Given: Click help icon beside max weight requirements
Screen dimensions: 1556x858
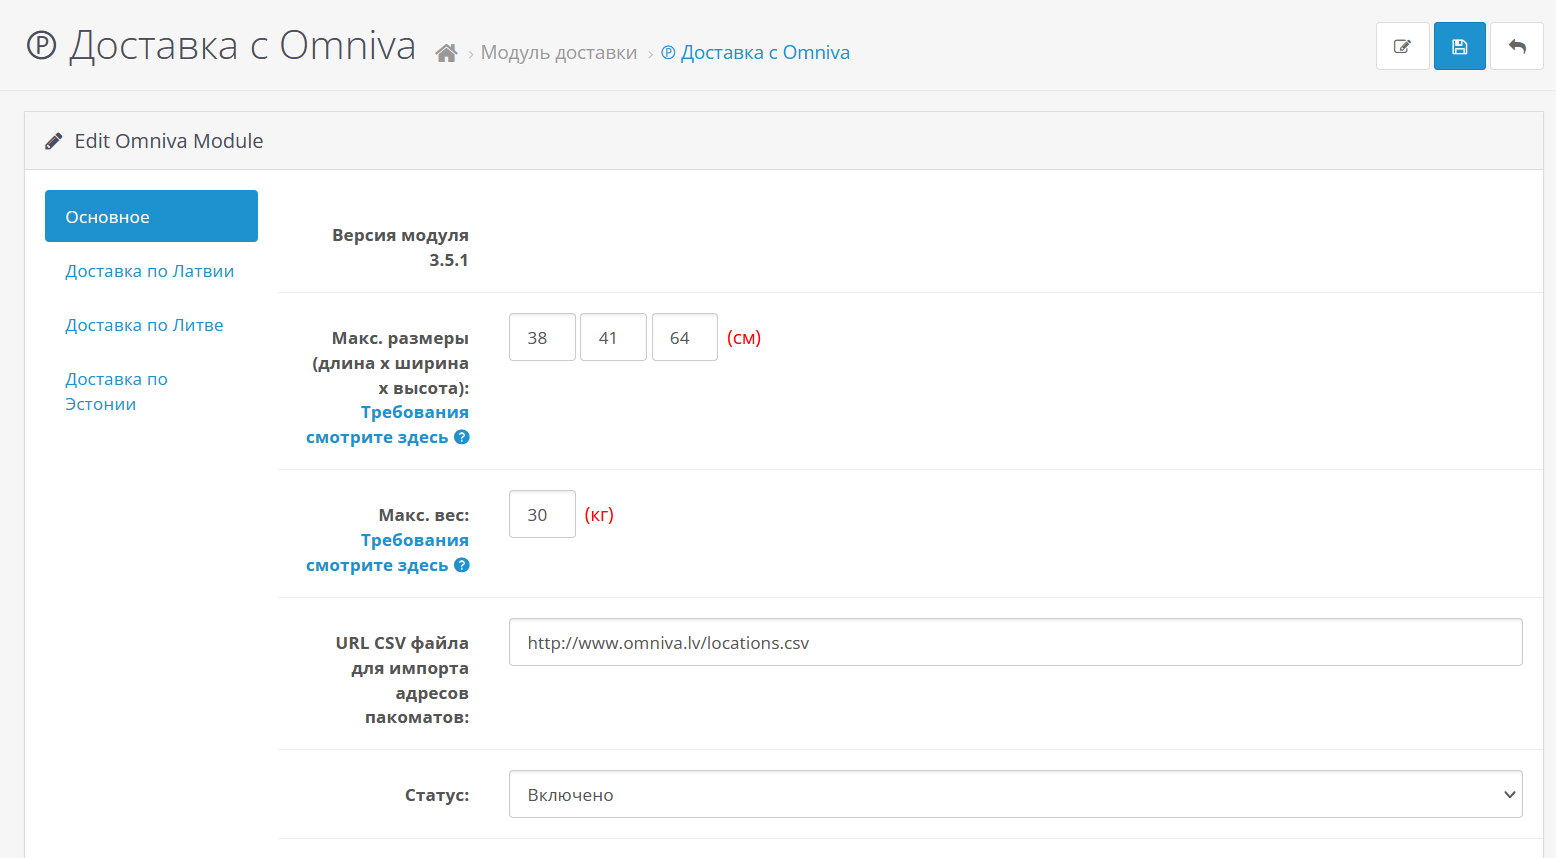Looking at the screenshot, I should (462, 565).
